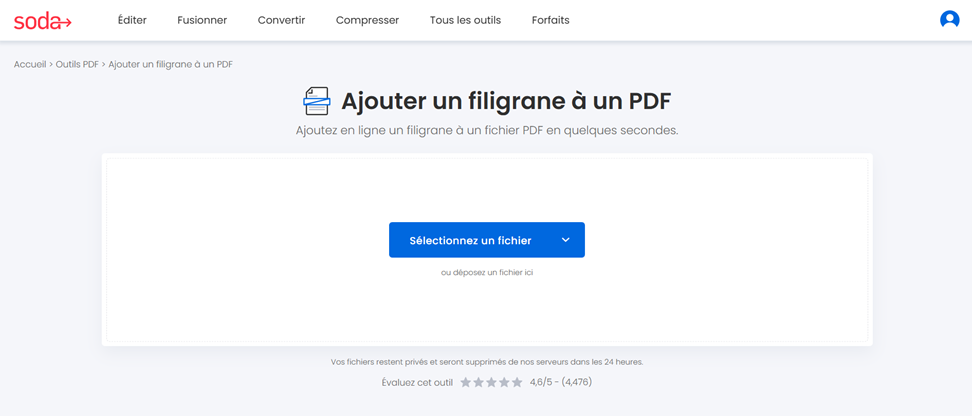Open Tous les outils menu
Screen dimensions: 972x416
466,20
